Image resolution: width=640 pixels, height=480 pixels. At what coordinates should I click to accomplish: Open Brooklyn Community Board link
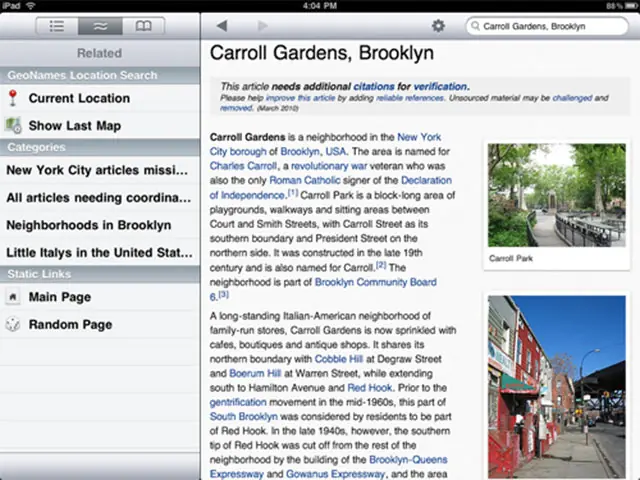[376, 282]
